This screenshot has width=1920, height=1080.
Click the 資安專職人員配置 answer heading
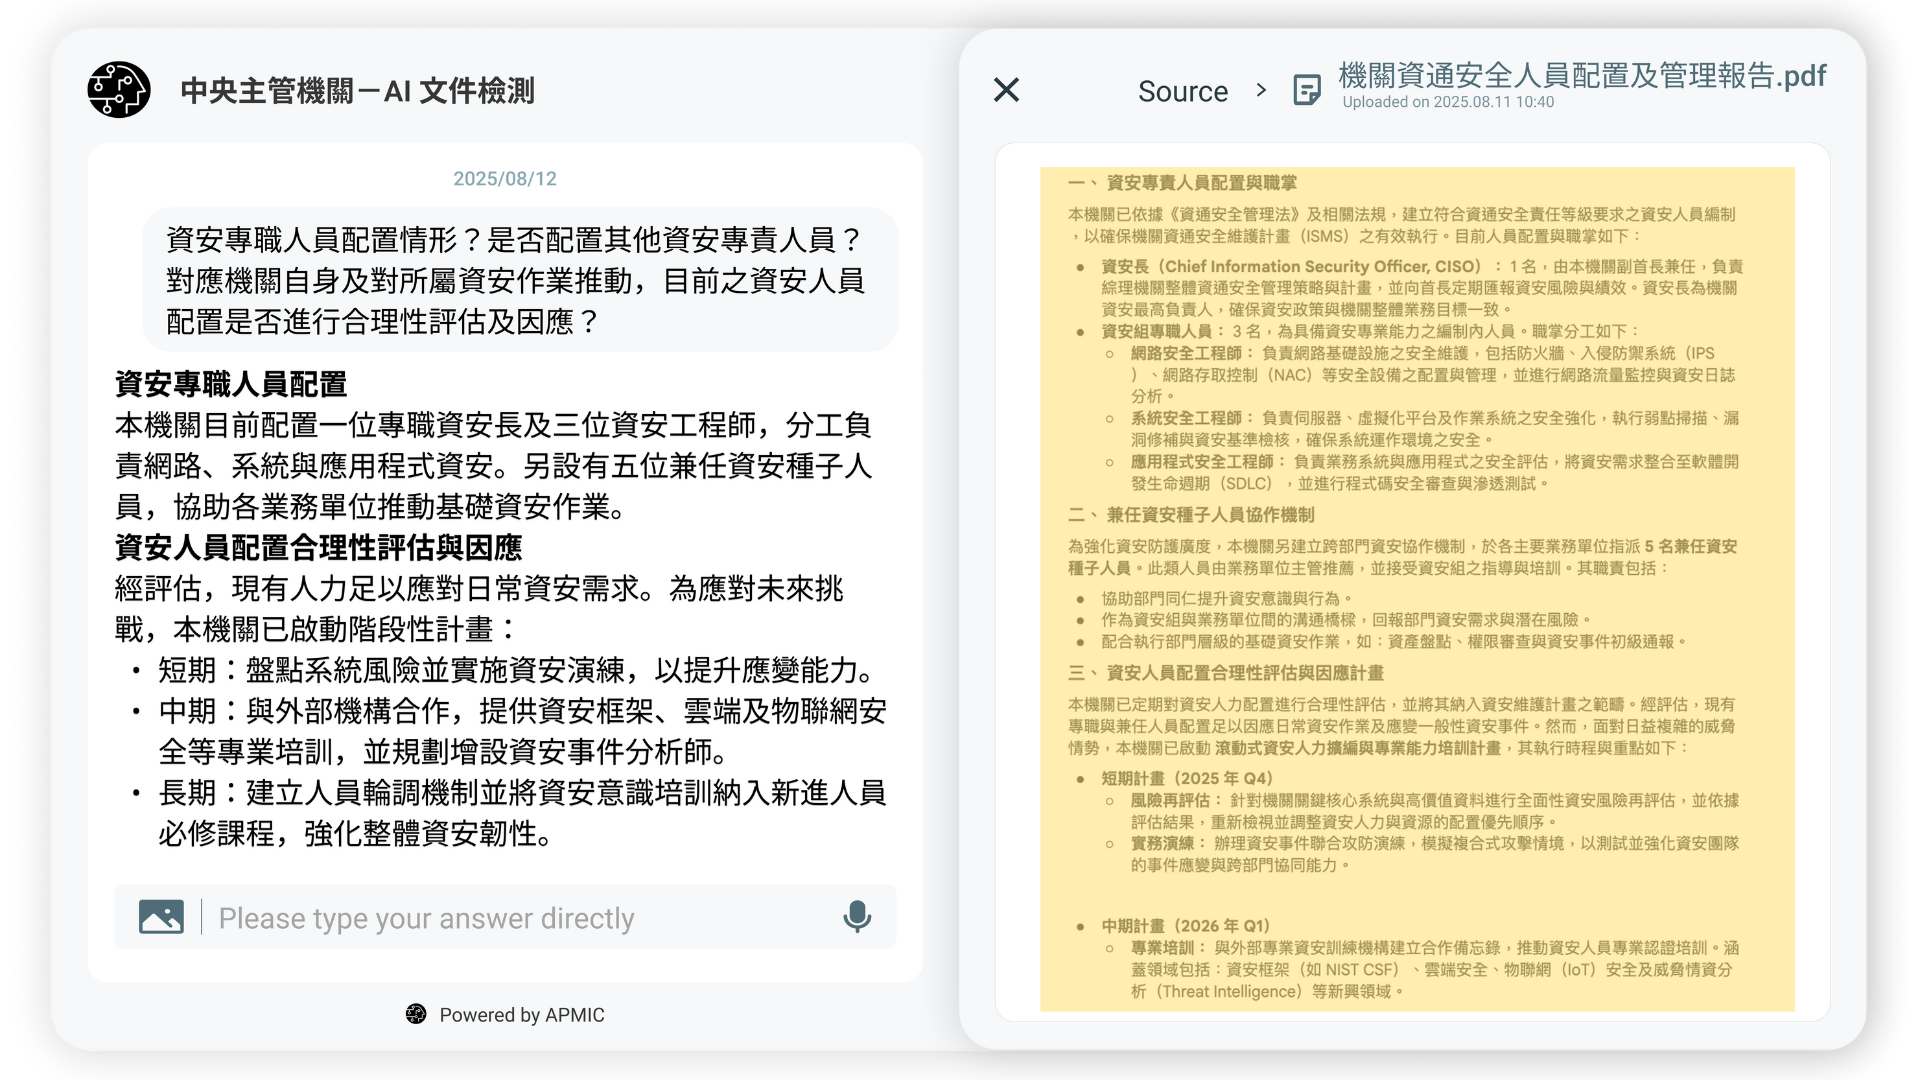tap(231, 384)
